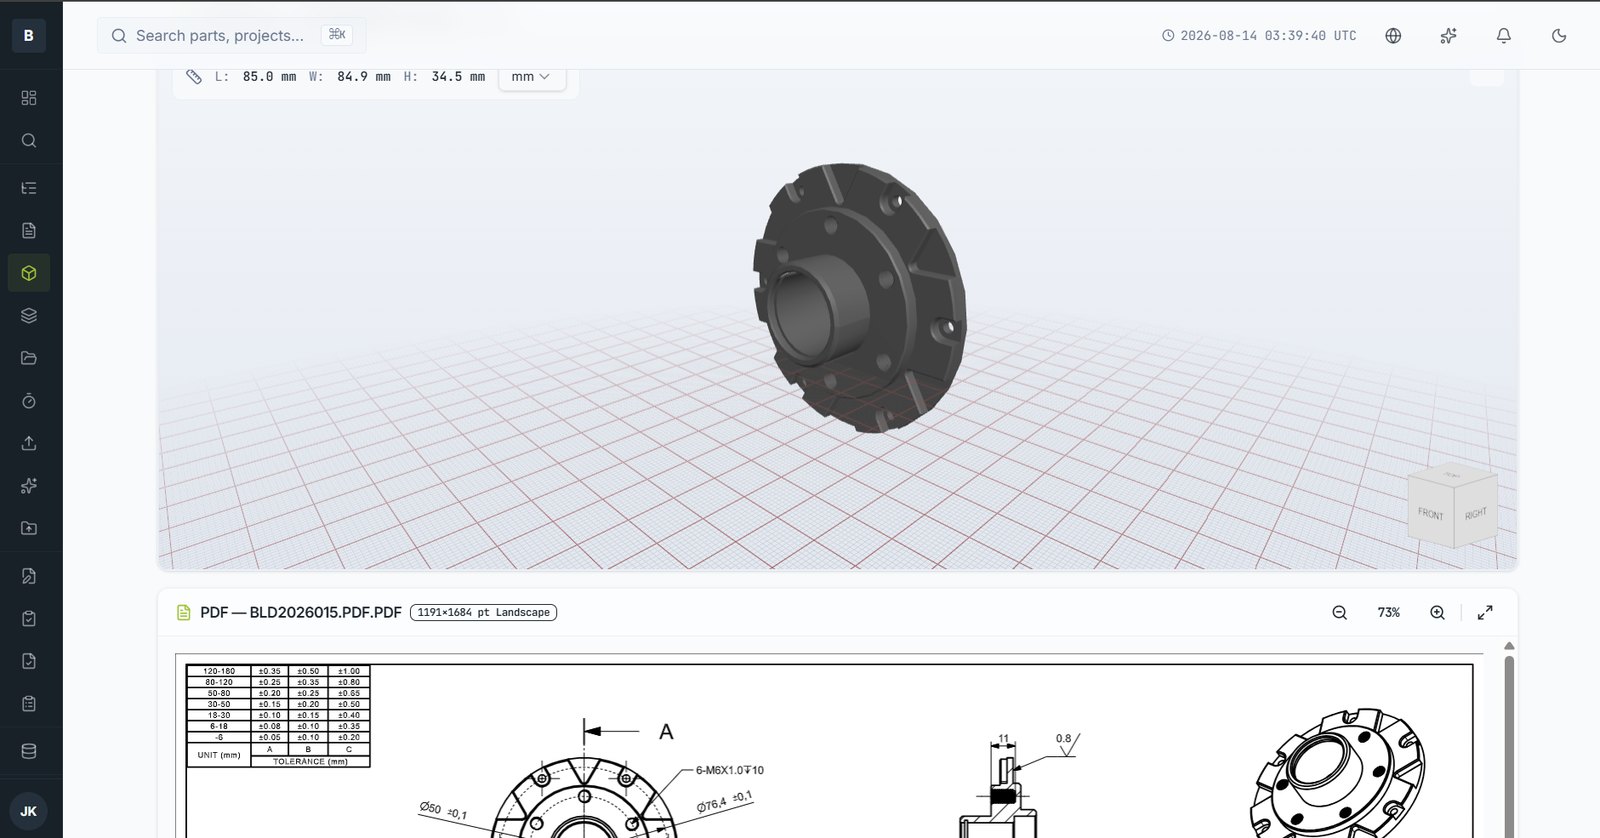1600x838 pixels.
Task: Open the JK user avatar
Action: (29, 811)
